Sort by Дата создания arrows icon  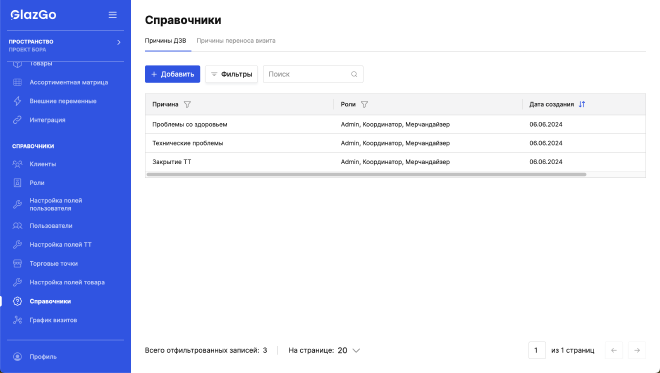pos(582,104)
